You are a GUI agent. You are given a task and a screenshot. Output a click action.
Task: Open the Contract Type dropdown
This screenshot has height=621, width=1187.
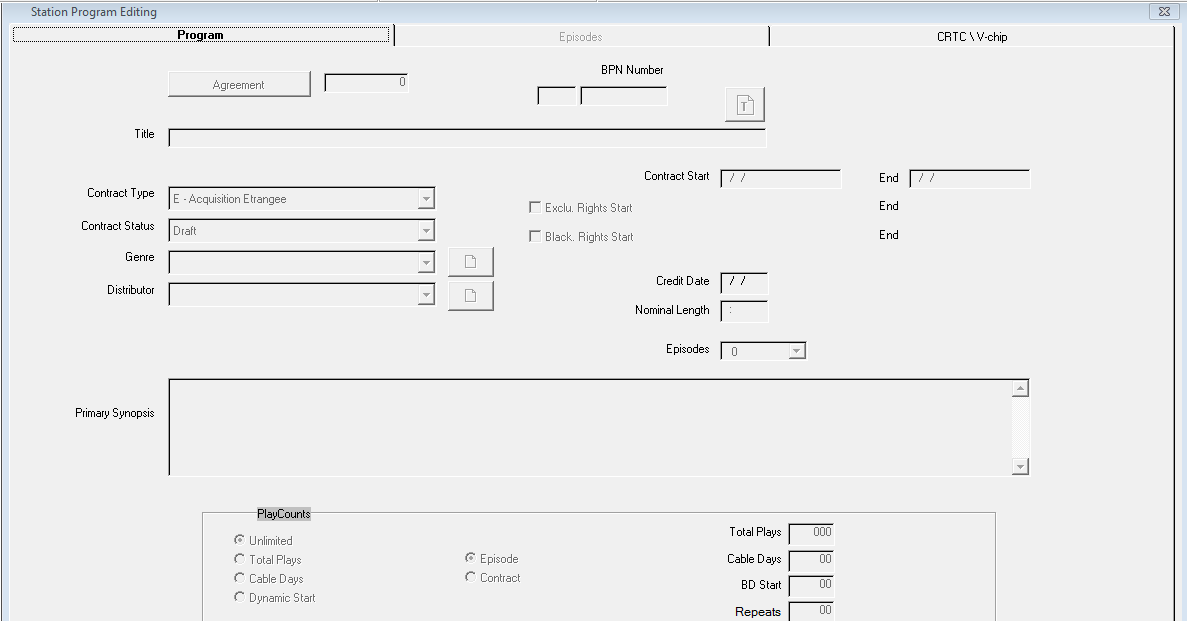coord(426,199)
